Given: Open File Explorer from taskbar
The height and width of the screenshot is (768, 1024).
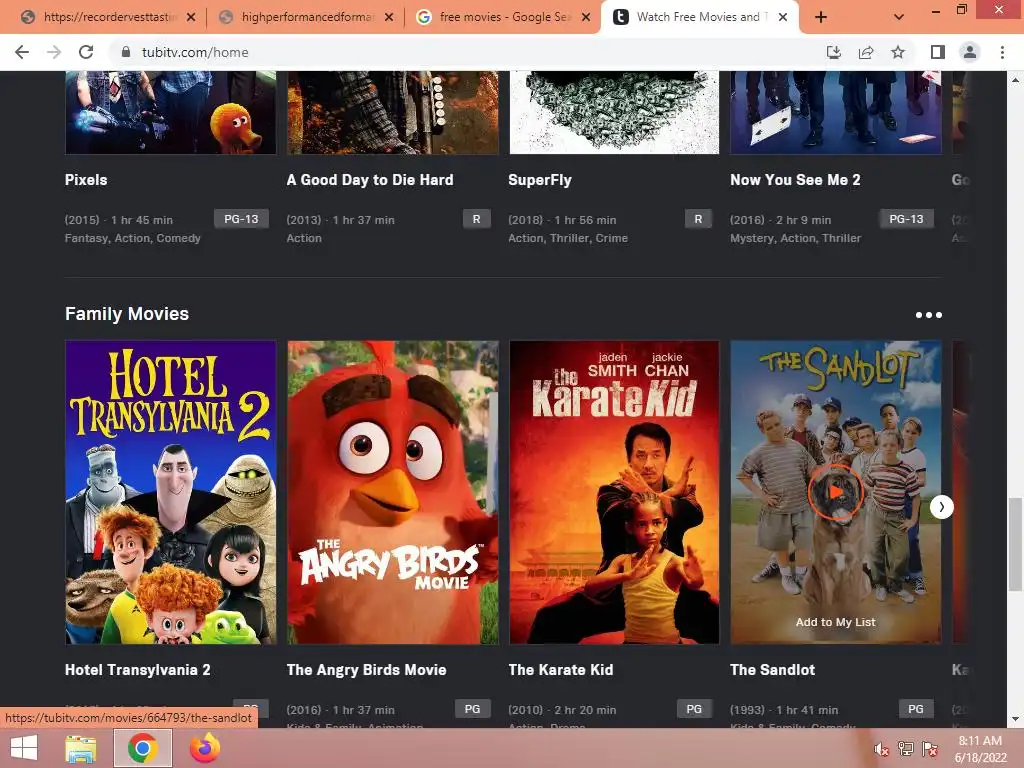Looking at the screenshot, I should [80, 748].
